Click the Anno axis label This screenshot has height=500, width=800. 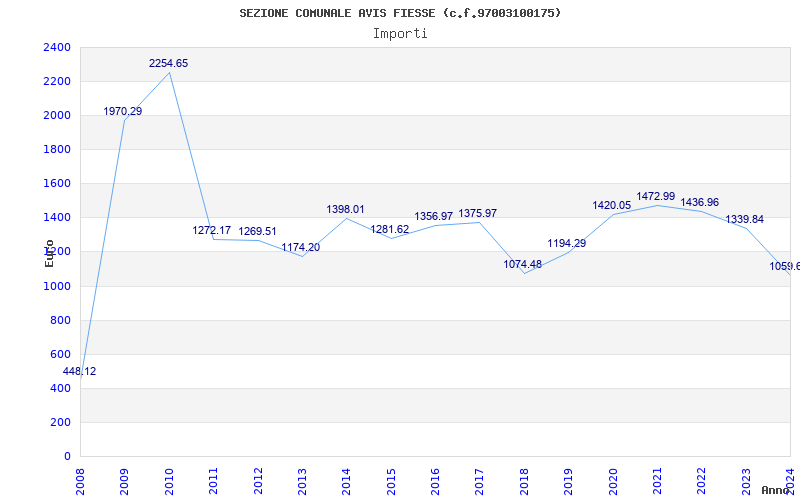(x=776, y=490)
